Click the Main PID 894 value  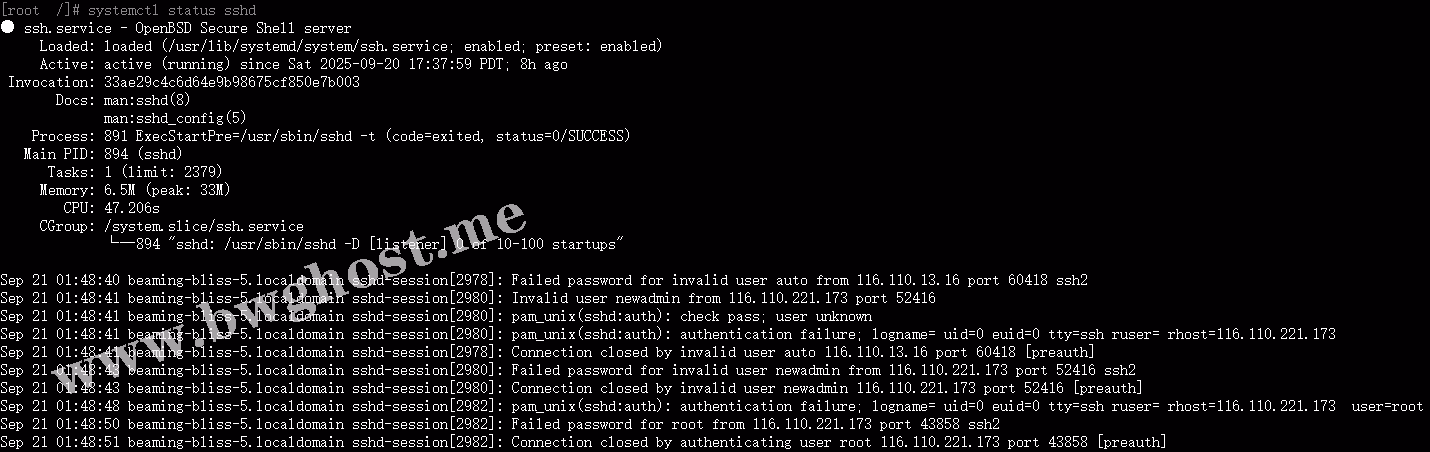click(x=143, y=155)
